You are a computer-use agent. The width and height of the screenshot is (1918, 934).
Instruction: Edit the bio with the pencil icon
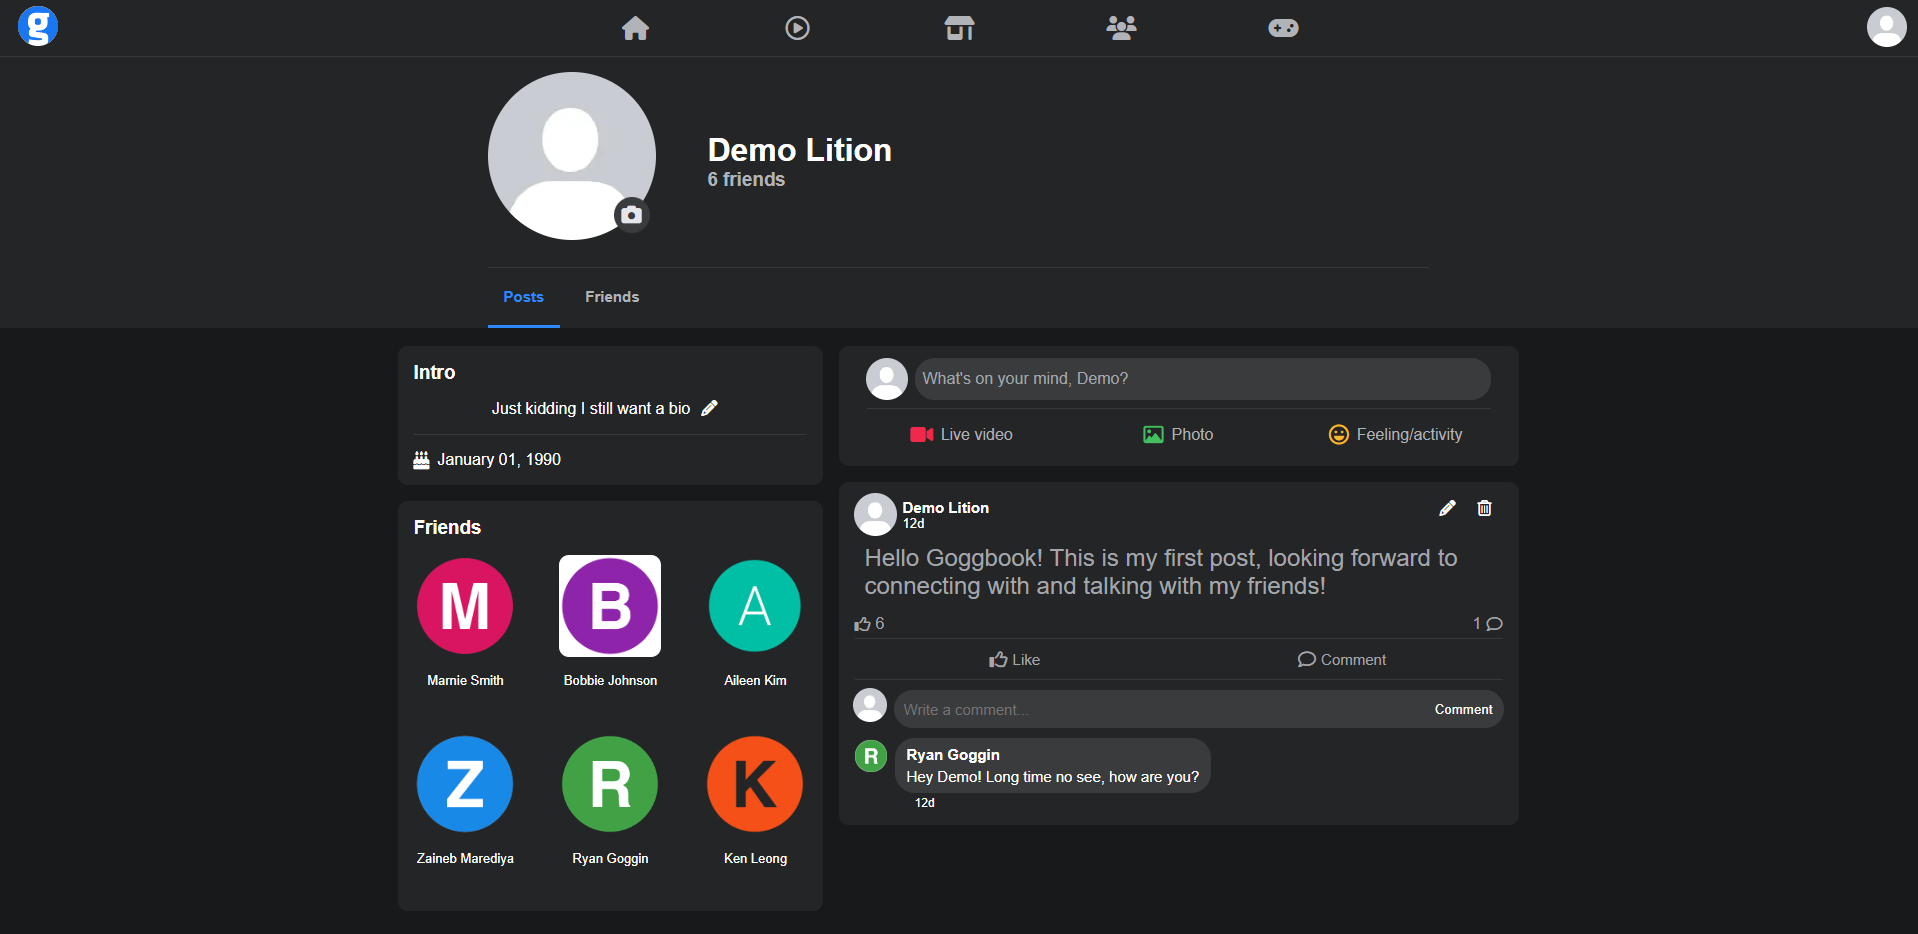coord(710,408)
